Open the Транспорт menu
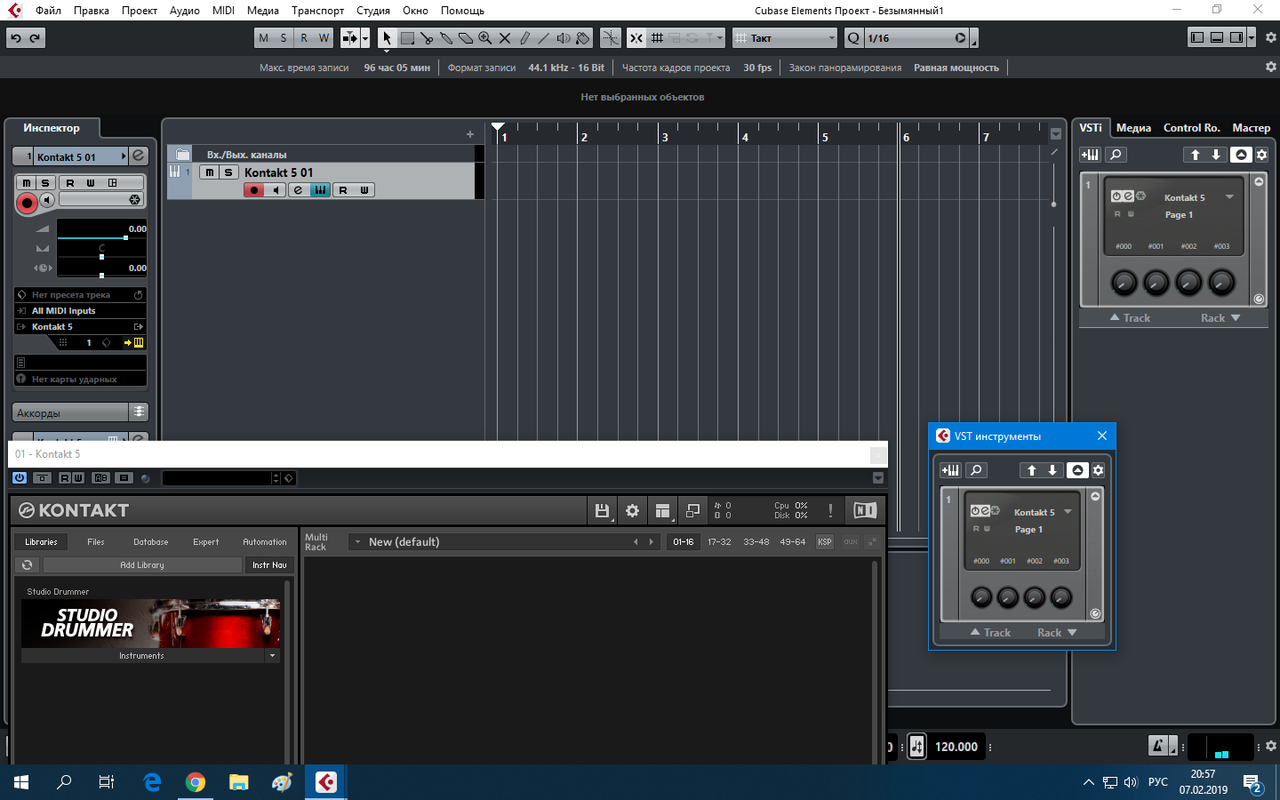Viewport: 1280px width, 800px height. click(x=318, y=10)
